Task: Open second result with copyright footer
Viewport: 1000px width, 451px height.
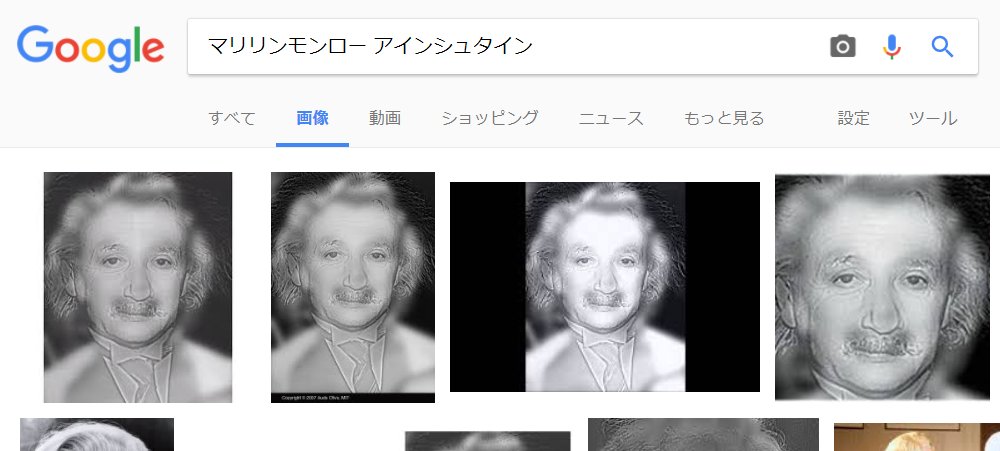Action: (353, 287)
